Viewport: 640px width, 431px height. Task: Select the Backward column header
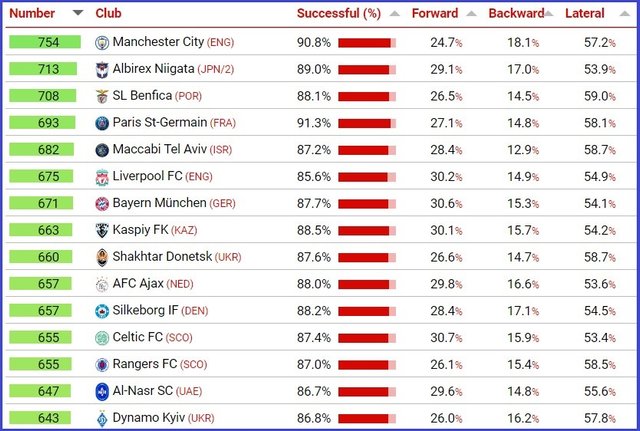coord(516,14)
